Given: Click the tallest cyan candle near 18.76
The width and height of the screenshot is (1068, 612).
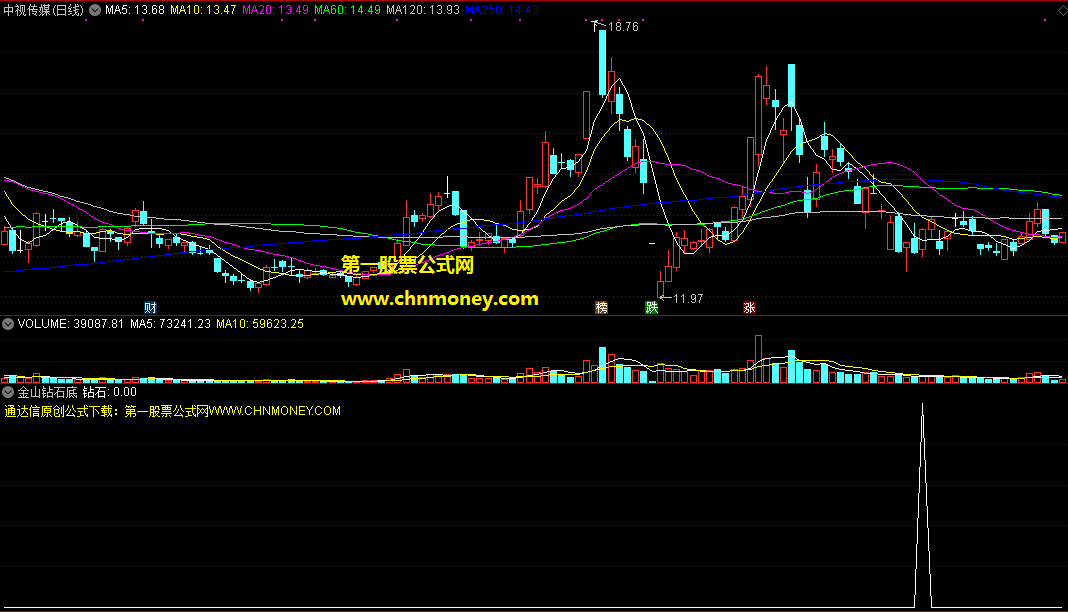Looking at the screenshot, I should pos(602,62).
